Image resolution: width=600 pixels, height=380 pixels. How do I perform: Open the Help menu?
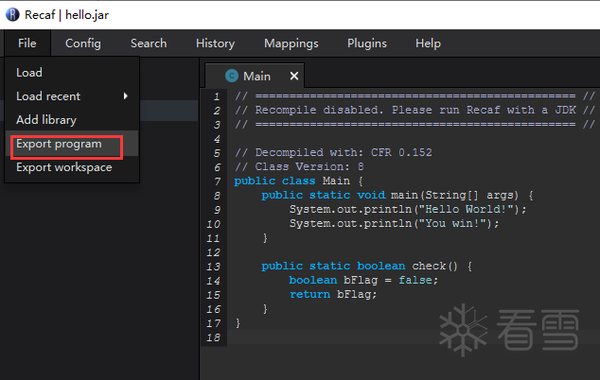428,43
